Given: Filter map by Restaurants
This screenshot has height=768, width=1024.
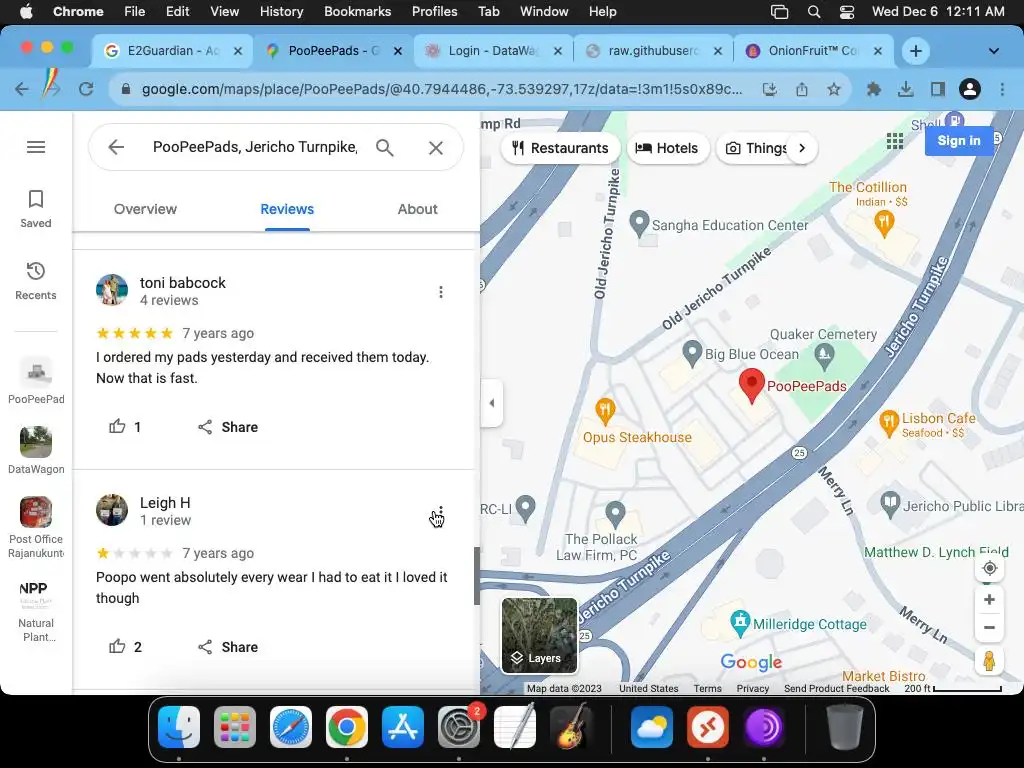Looking at the screenshot, I should pos(560,148).
